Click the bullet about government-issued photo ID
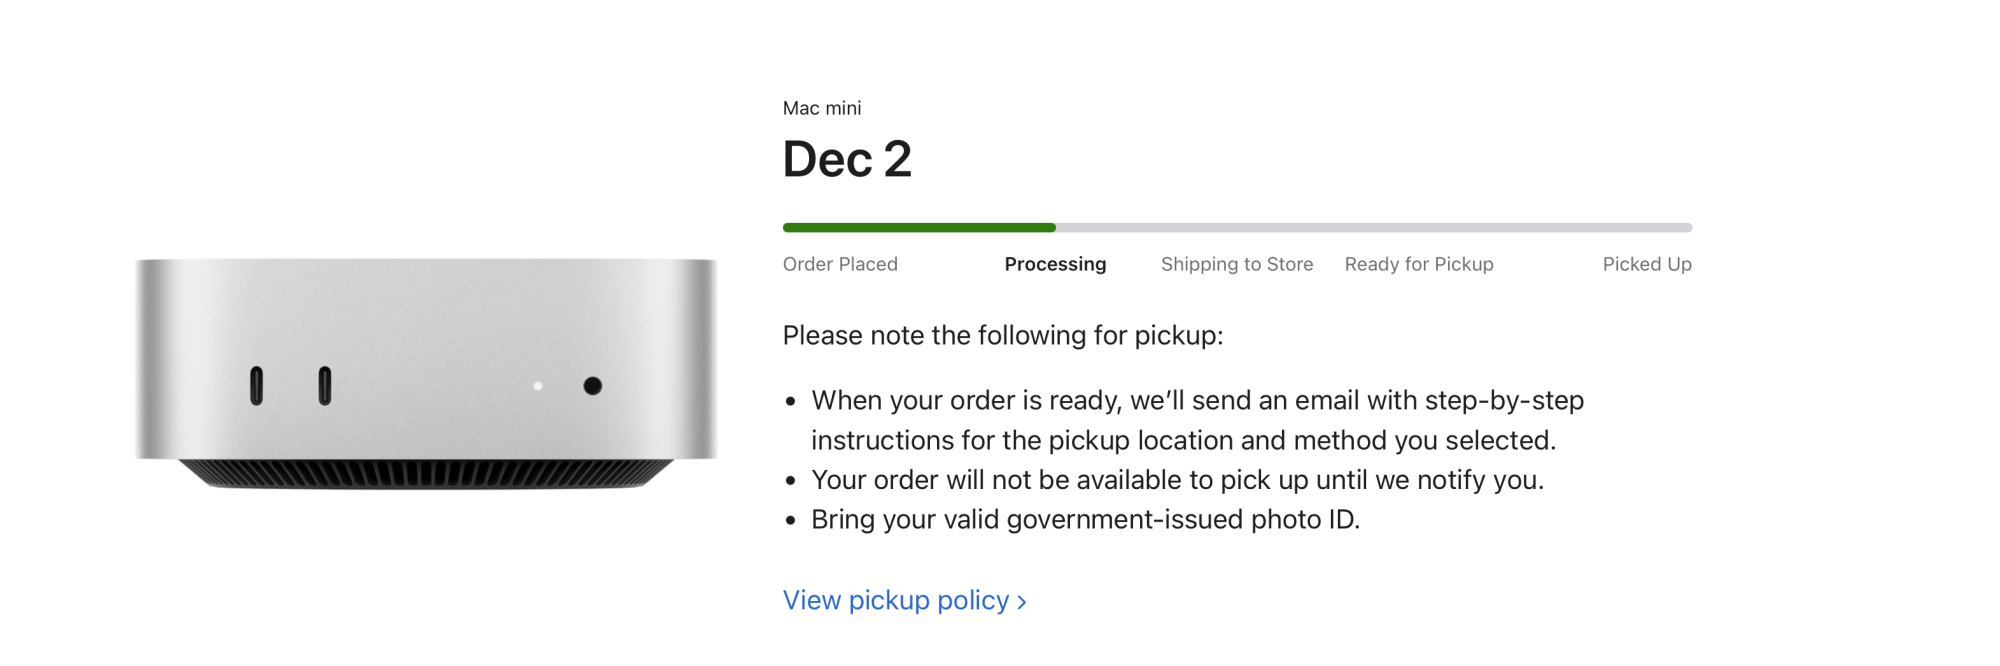This screenshot has width=2000, height=666. (x=1085, y=520)
